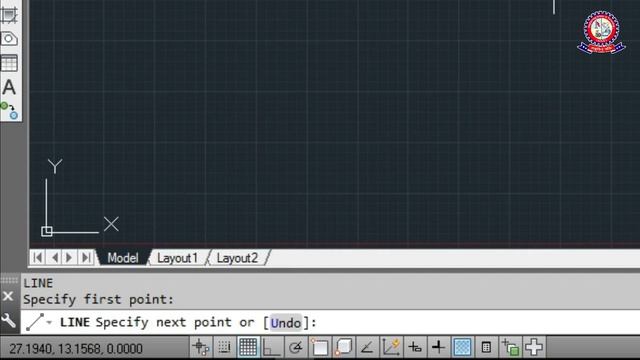Close the command line window

pos(8,296)
